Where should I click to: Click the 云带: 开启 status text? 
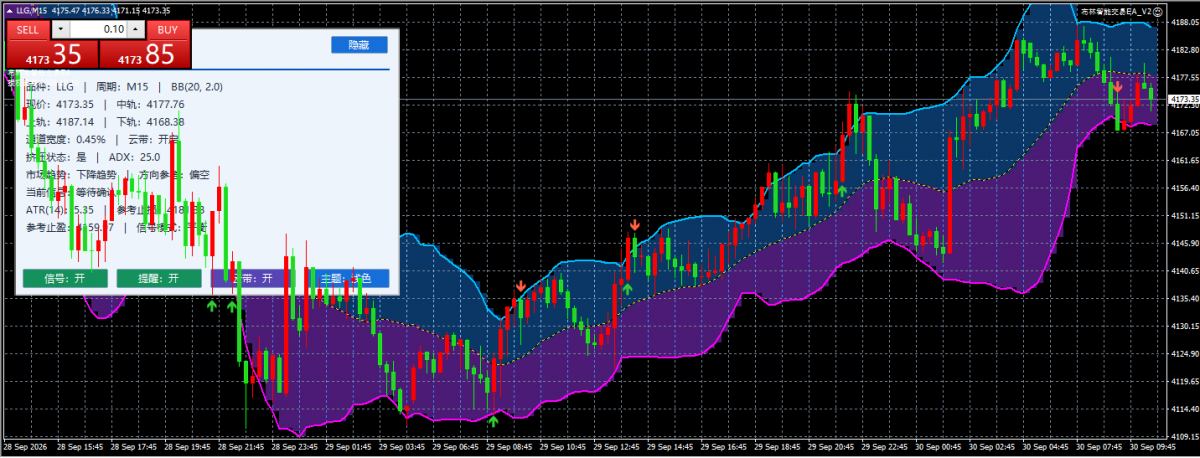pos(153,138)
